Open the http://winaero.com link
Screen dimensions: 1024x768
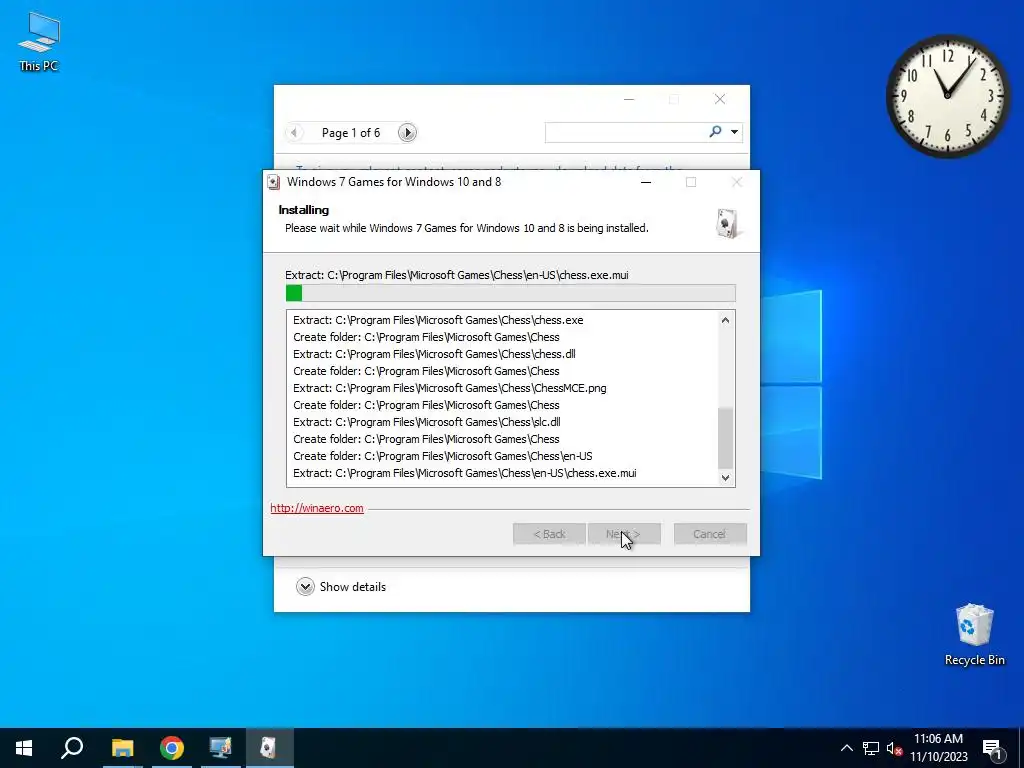[x=317, y=508]
